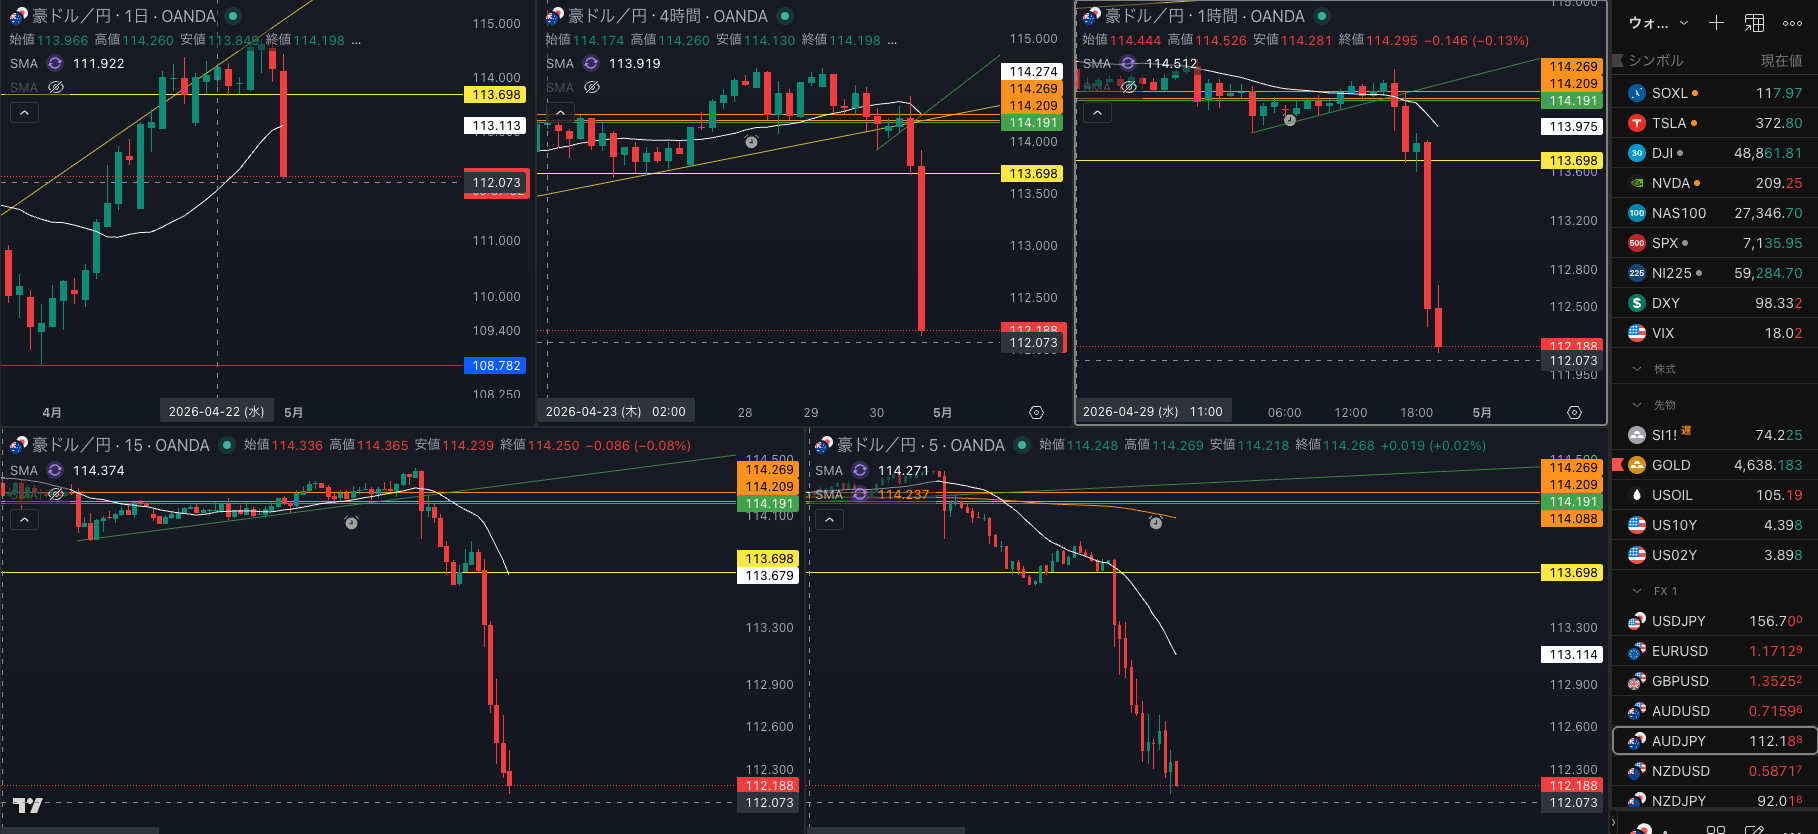
Task: Open chart settings gear on the 1-hour chart
Action: 1574,412
